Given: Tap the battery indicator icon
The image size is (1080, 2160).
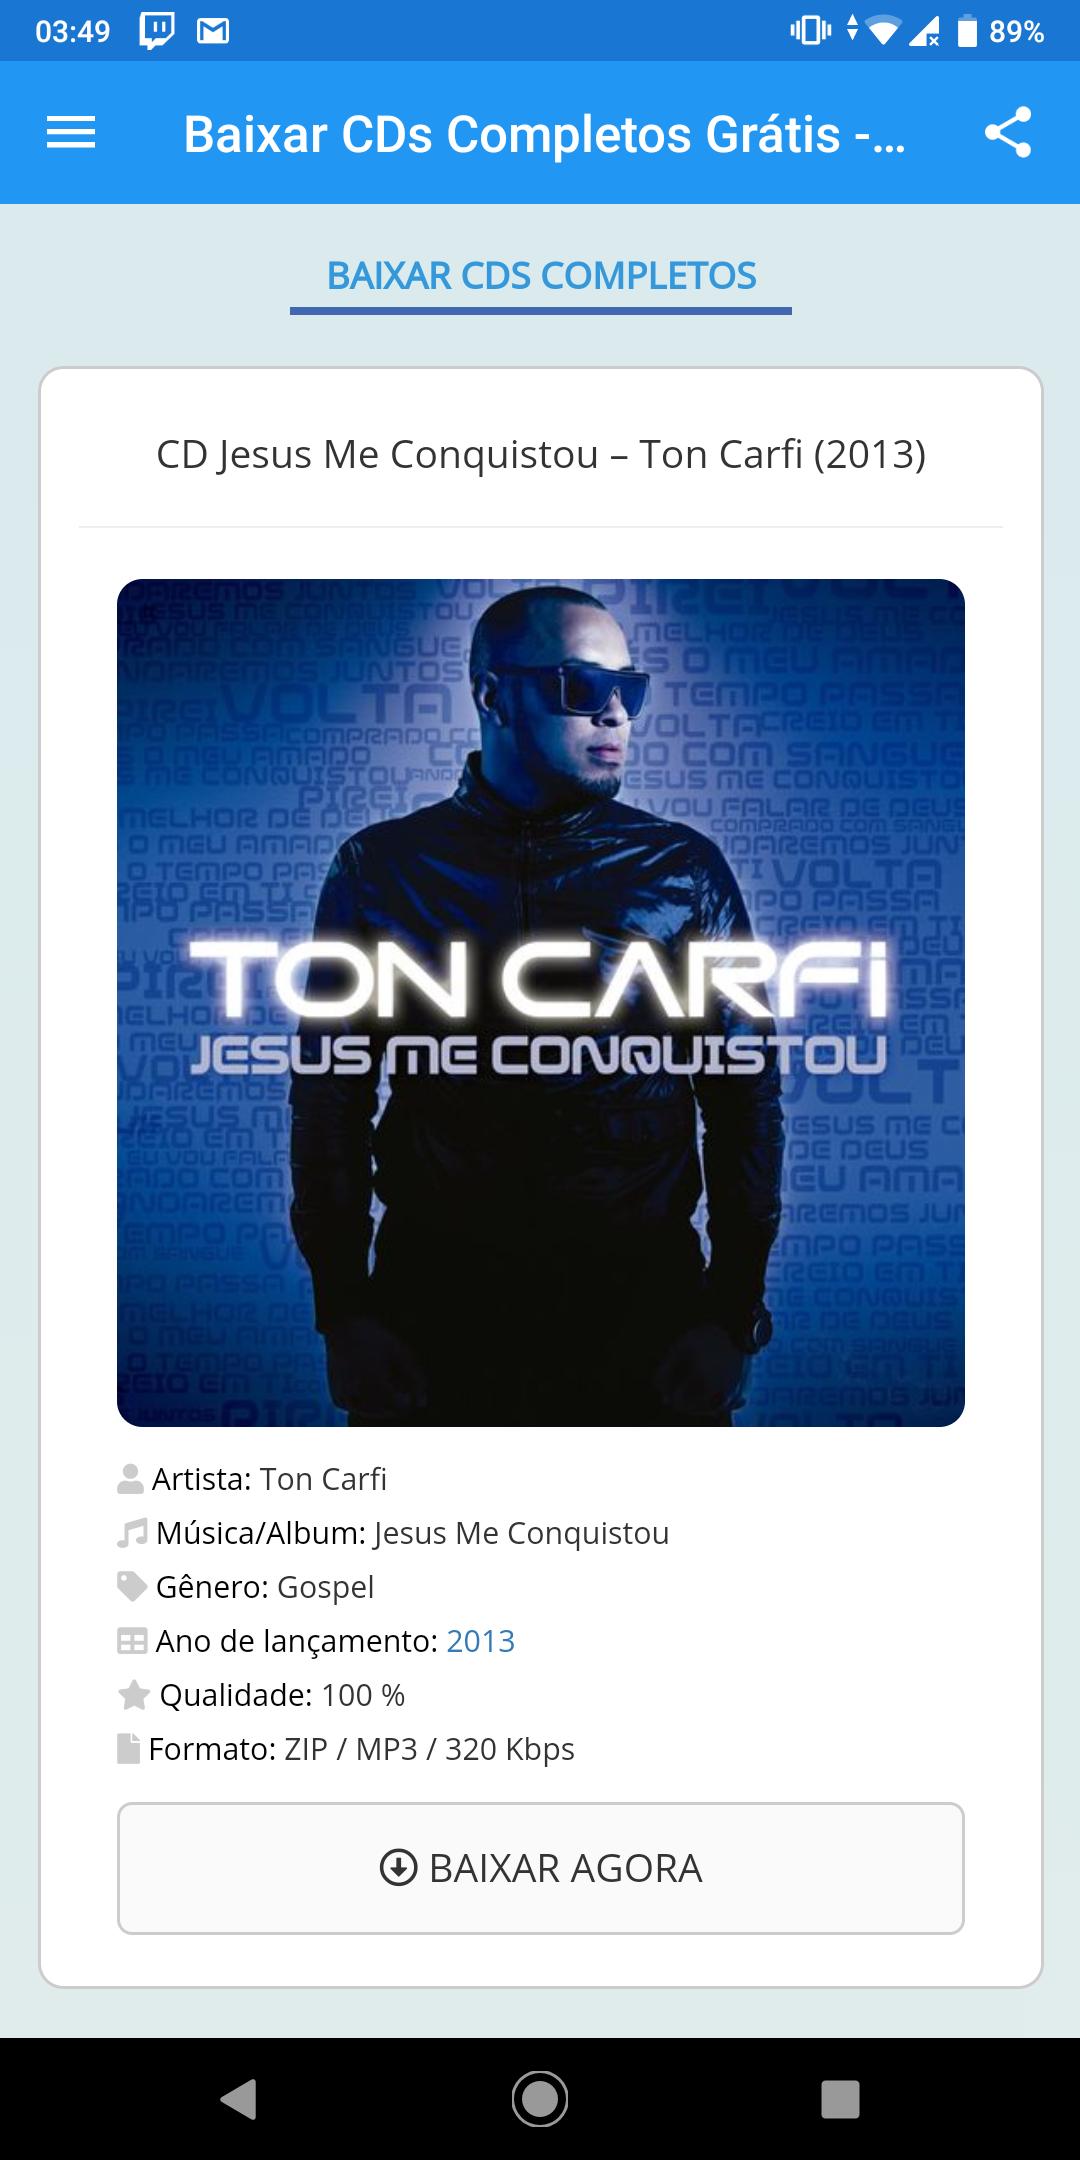Looking at the screenshot, I should (967, 32).
